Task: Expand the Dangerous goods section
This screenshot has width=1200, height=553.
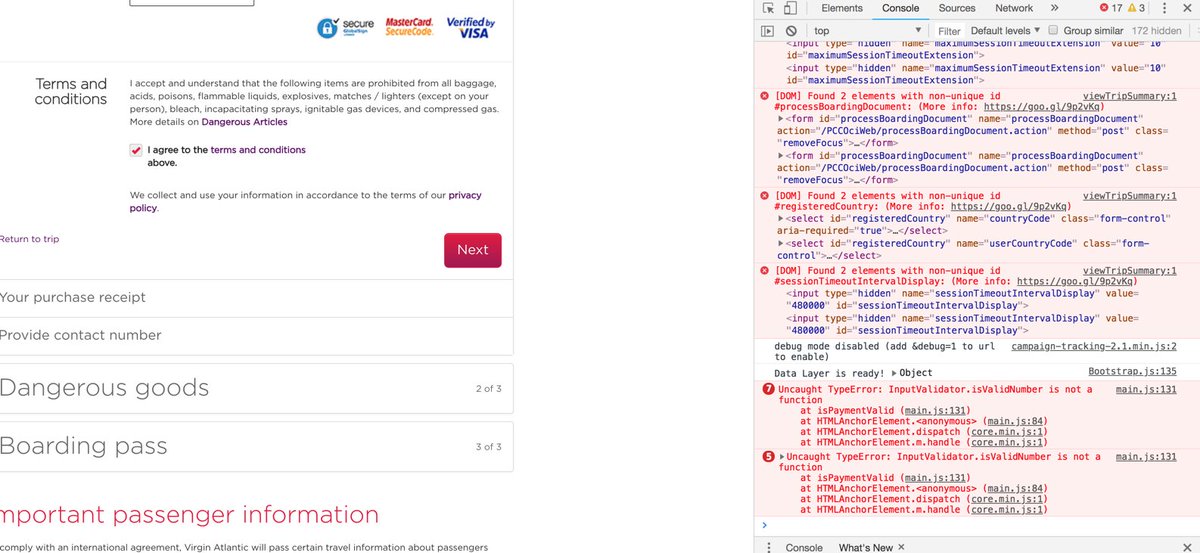Action: 256,388
